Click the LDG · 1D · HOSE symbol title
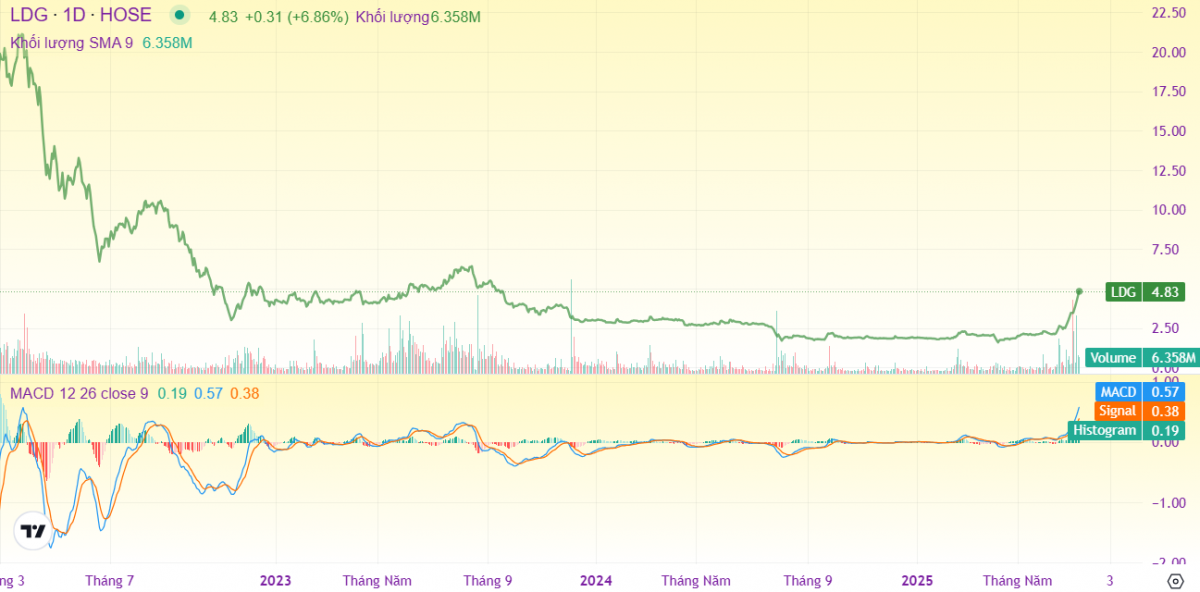The height and width of the screenshot is (592, 1200). (x=80, y=15)
